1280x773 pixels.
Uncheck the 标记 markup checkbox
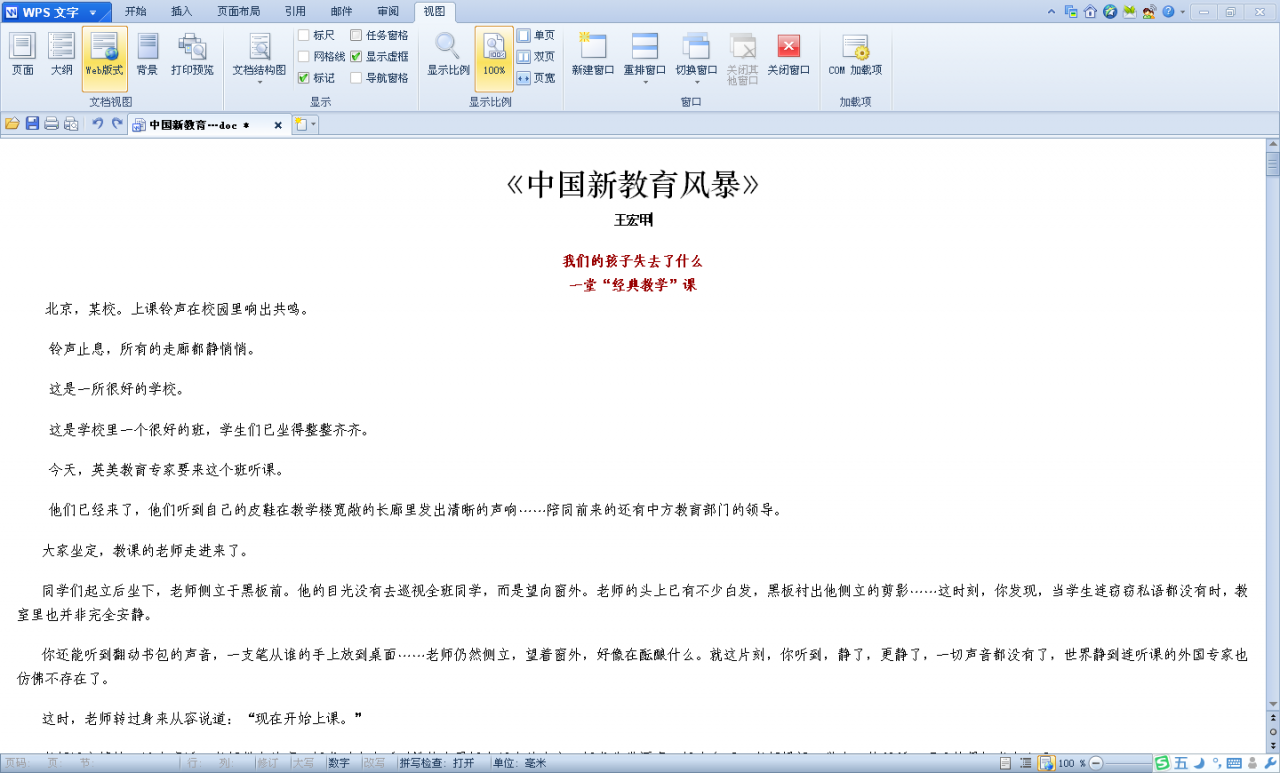(x=303, y=77)
